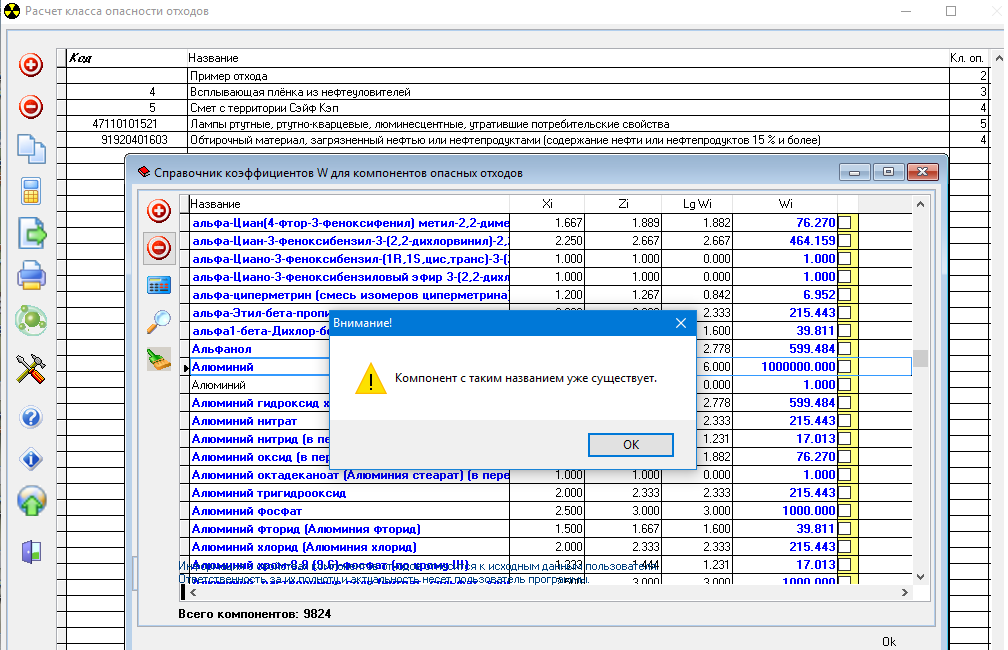Click the export icon with green arrow
This screenshot has width=1008, height=650.
pos(32,234)
